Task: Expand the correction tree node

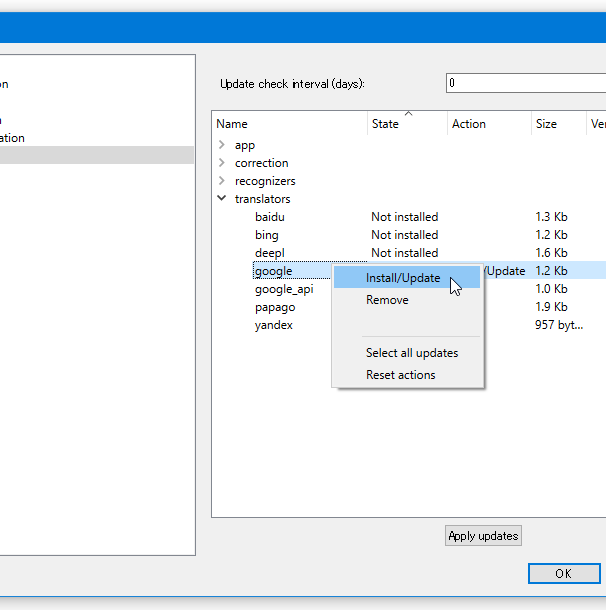Action: (x=222, y=163)
